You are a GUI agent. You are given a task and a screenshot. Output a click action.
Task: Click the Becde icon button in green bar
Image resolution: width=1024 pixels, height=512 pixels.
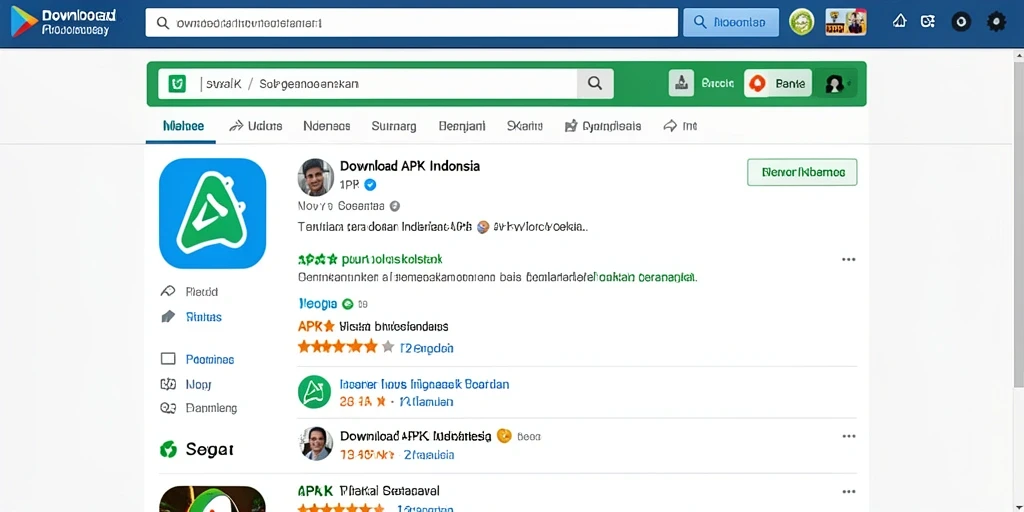click(x=681, y=84)
